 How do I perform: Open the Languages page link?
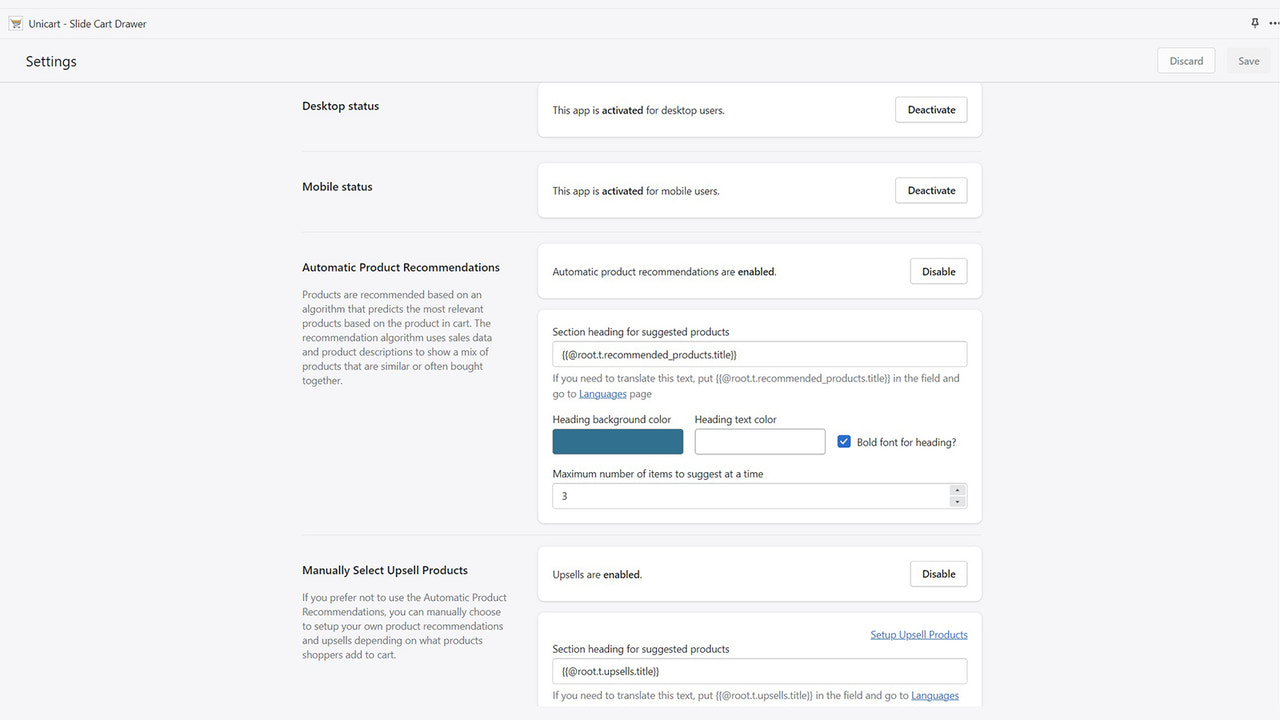pyautogui.click(x=602, y=393)
